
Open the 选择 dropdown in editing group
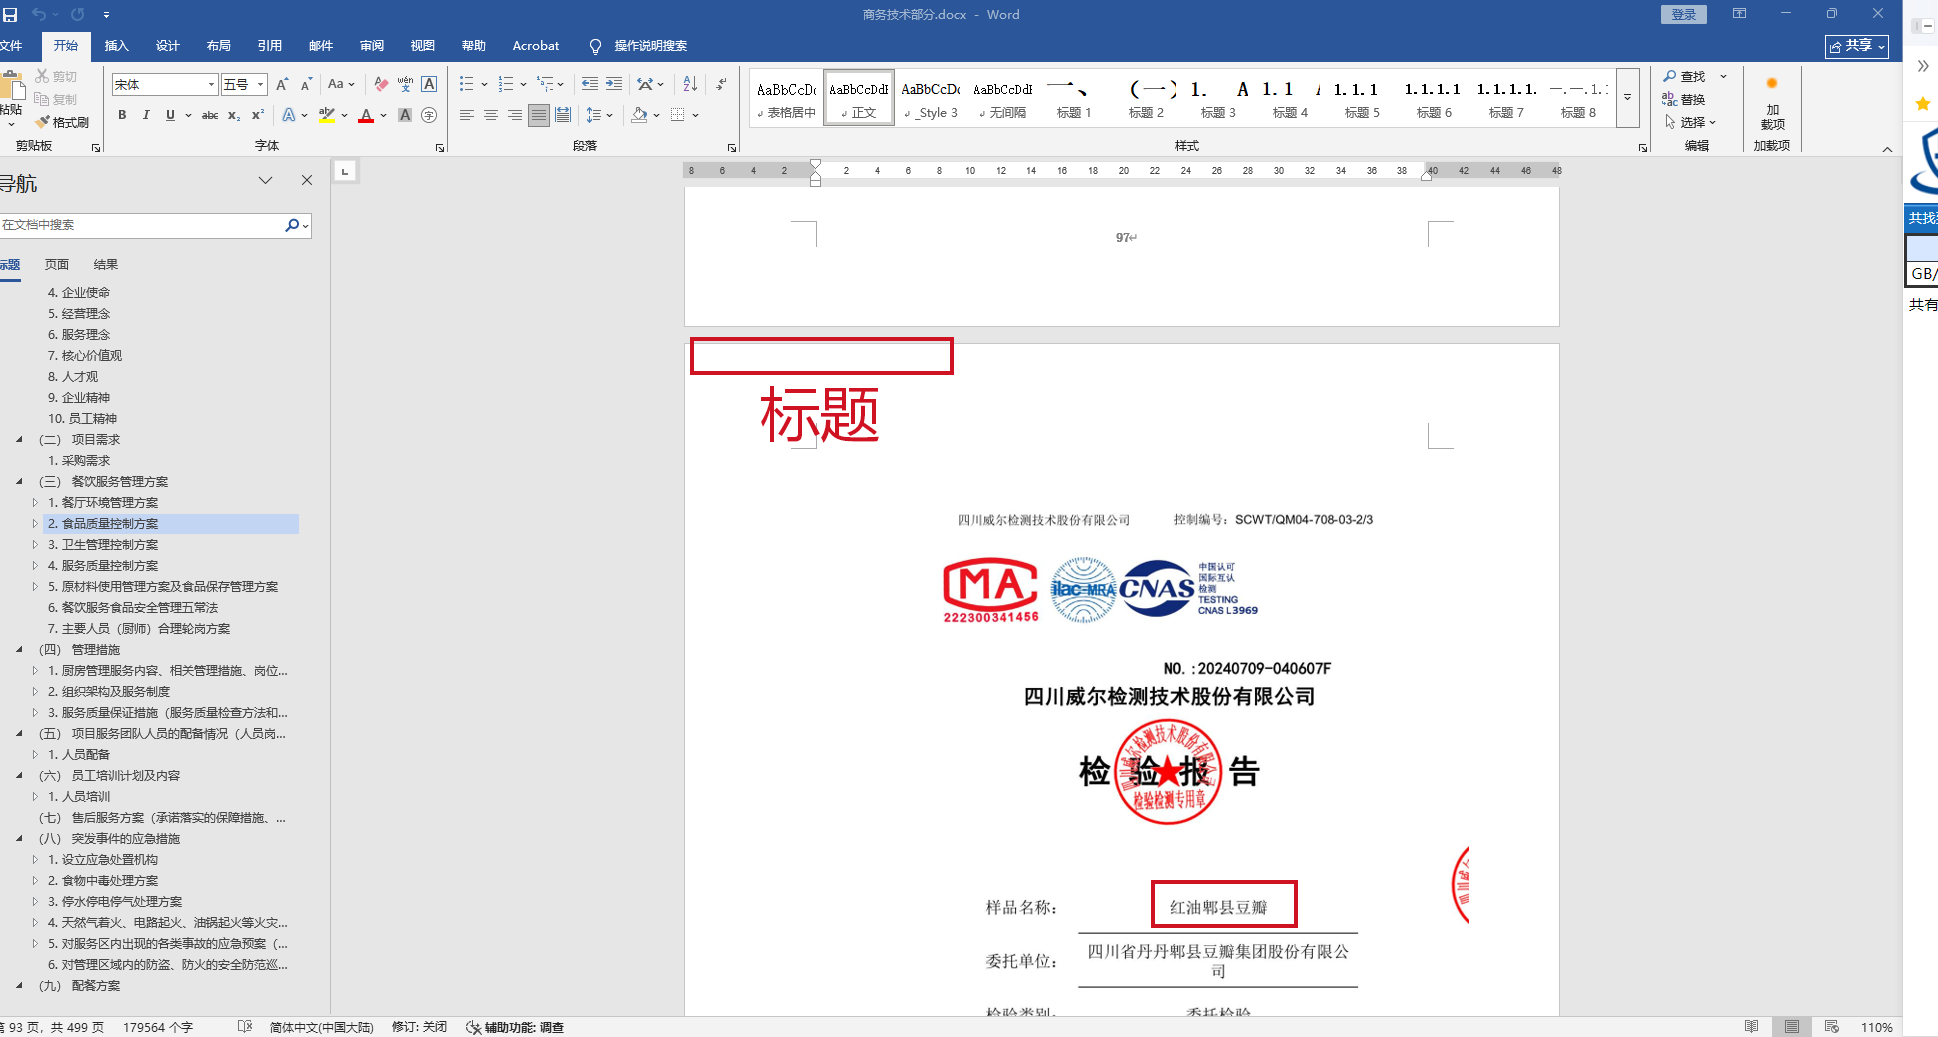point(1690,122)
